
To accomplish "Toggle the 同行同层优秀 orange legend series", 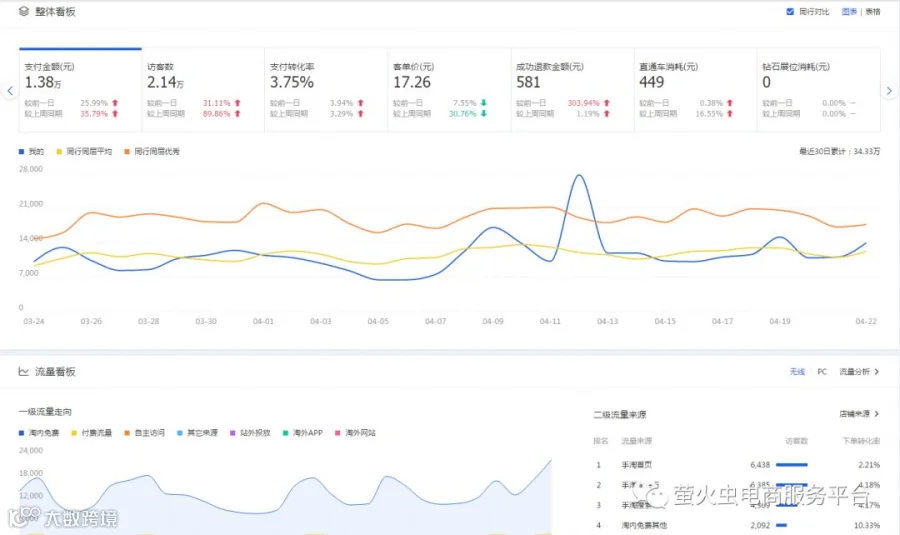I will coord(152,152).
